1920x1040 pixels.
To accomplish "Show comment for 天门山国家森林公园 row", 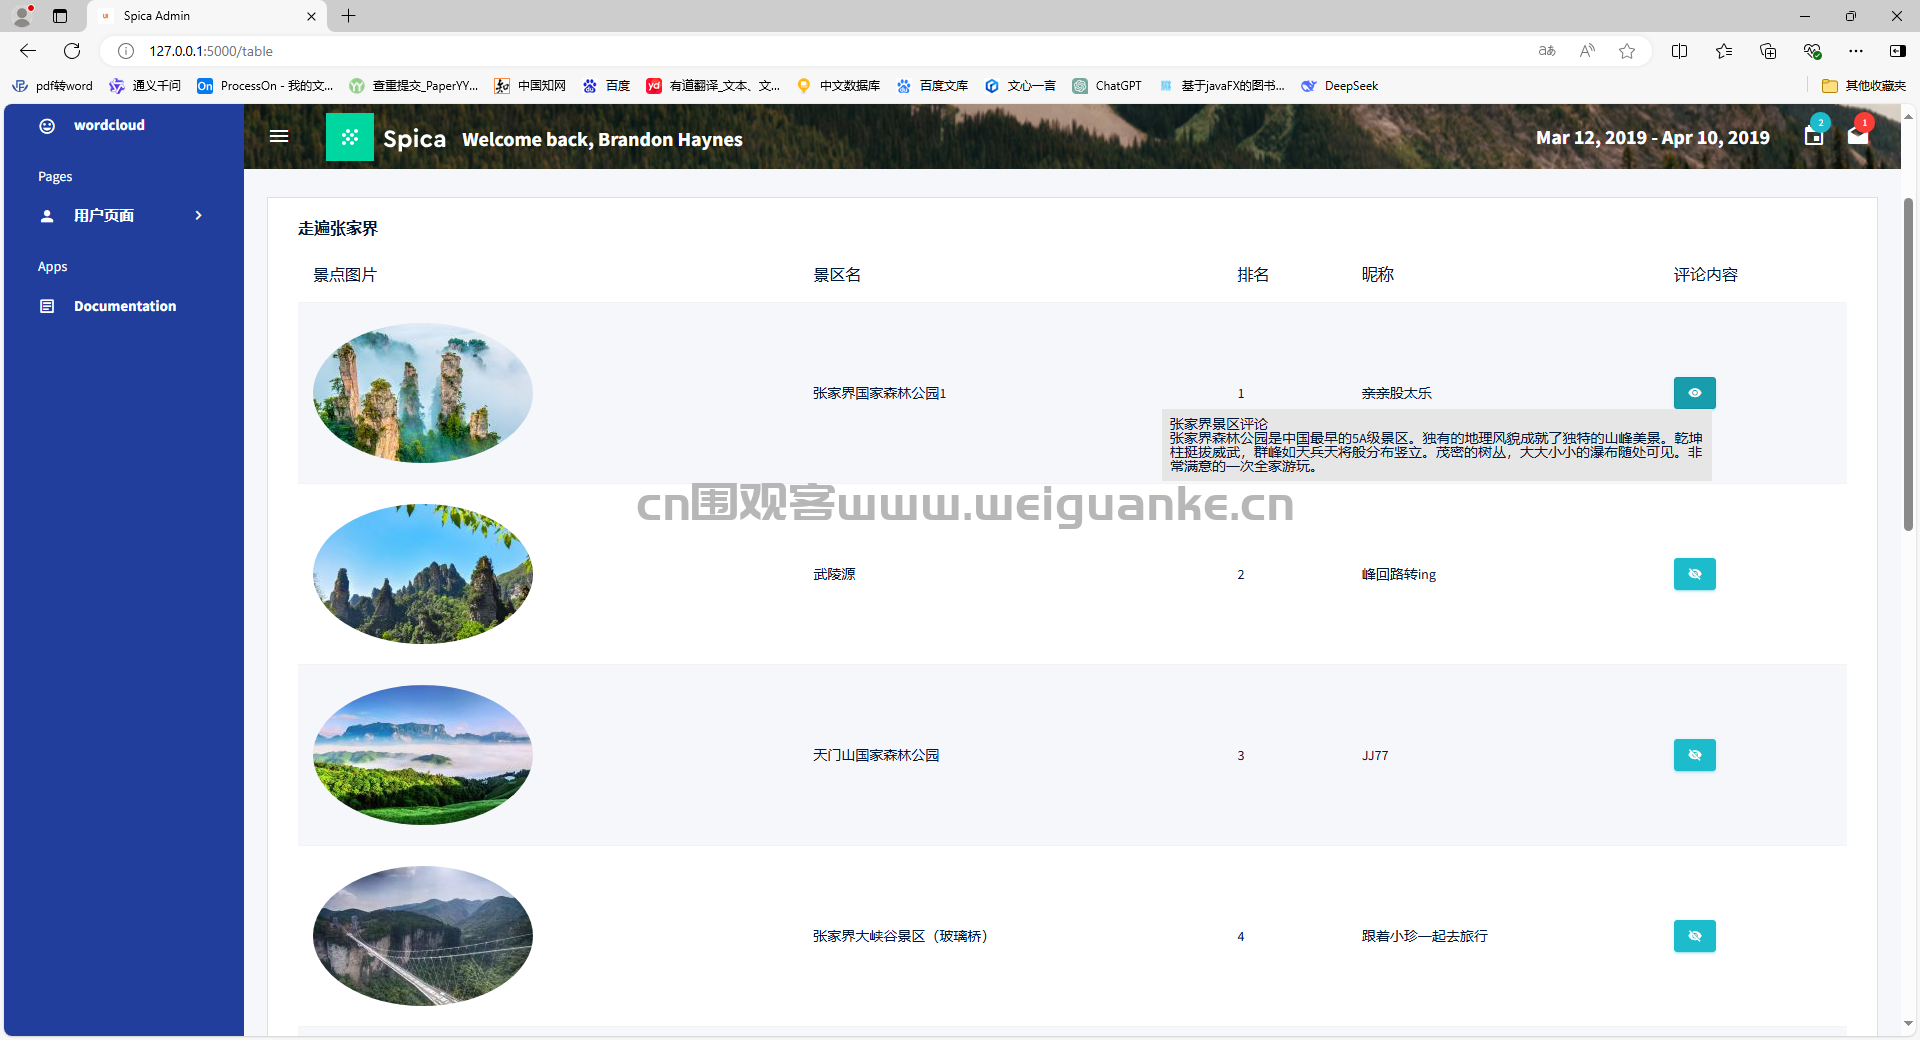I will [x=1694, y=755].
